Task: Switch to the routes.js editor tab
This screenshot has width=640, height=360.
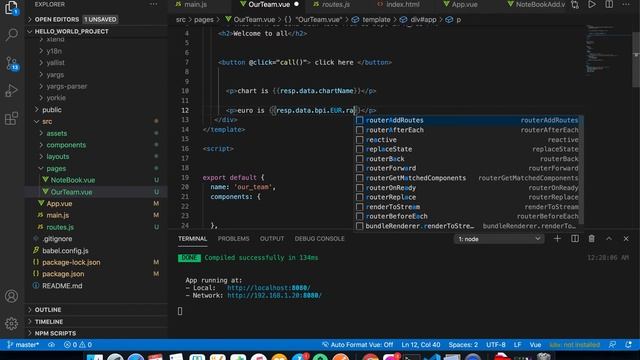Action: point(336,4)
